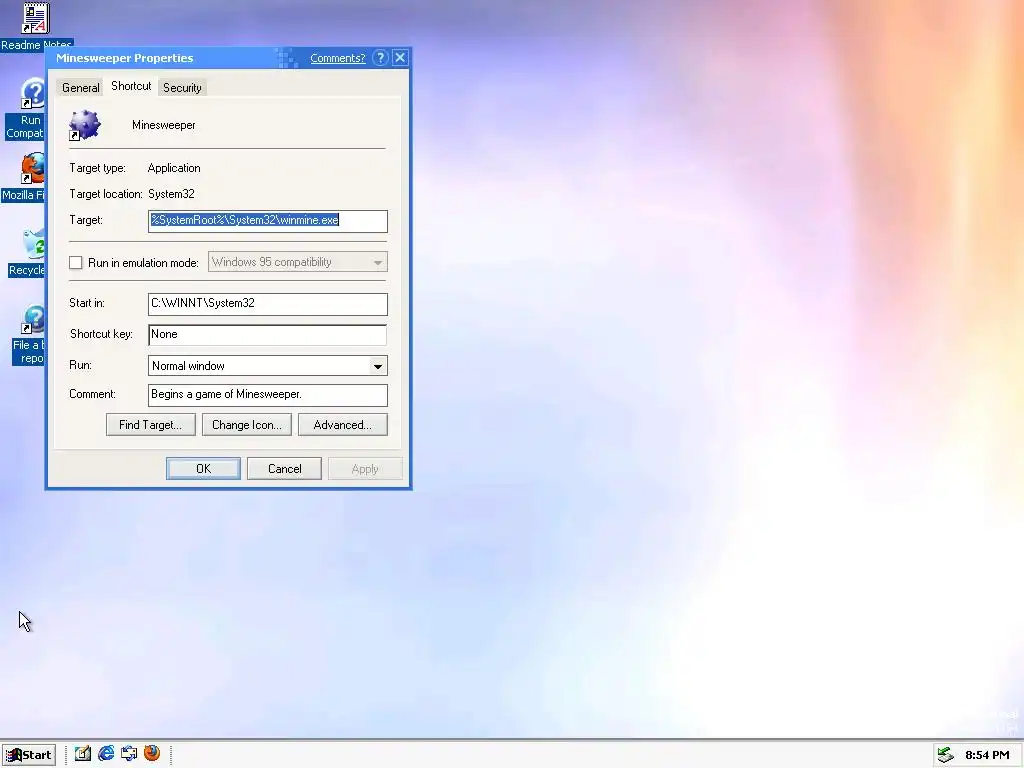
Task: Click the question mark help button in title bar
Action: [x=380, y=57]
